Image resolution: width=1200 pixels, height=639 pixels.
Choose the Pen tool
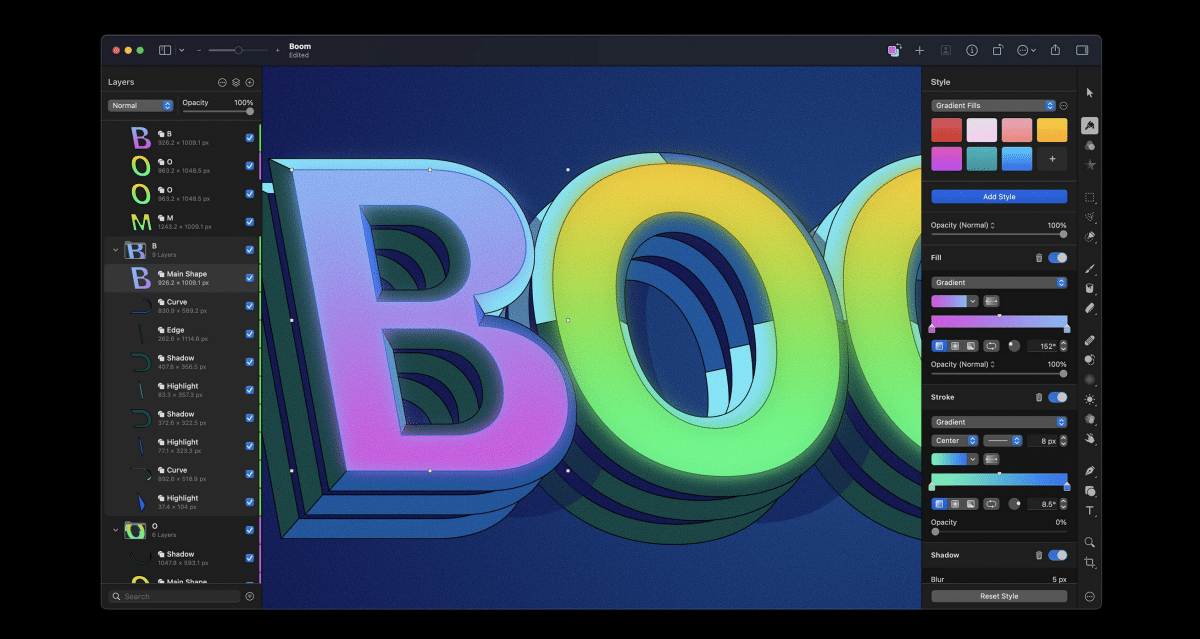(x=1090, y=470)
